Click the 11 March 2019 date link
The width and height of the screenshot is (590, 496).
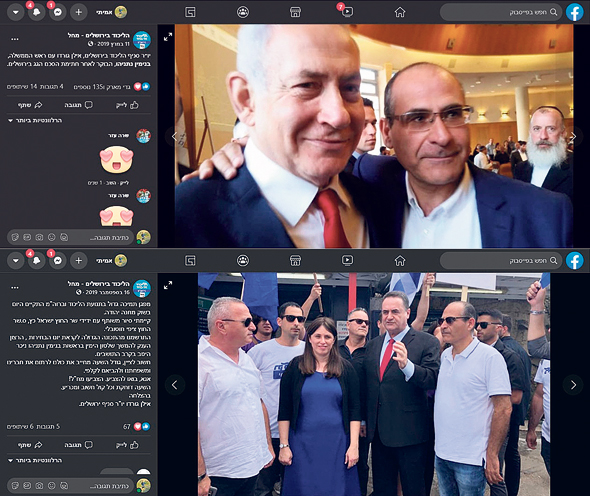tap(112, 44)
